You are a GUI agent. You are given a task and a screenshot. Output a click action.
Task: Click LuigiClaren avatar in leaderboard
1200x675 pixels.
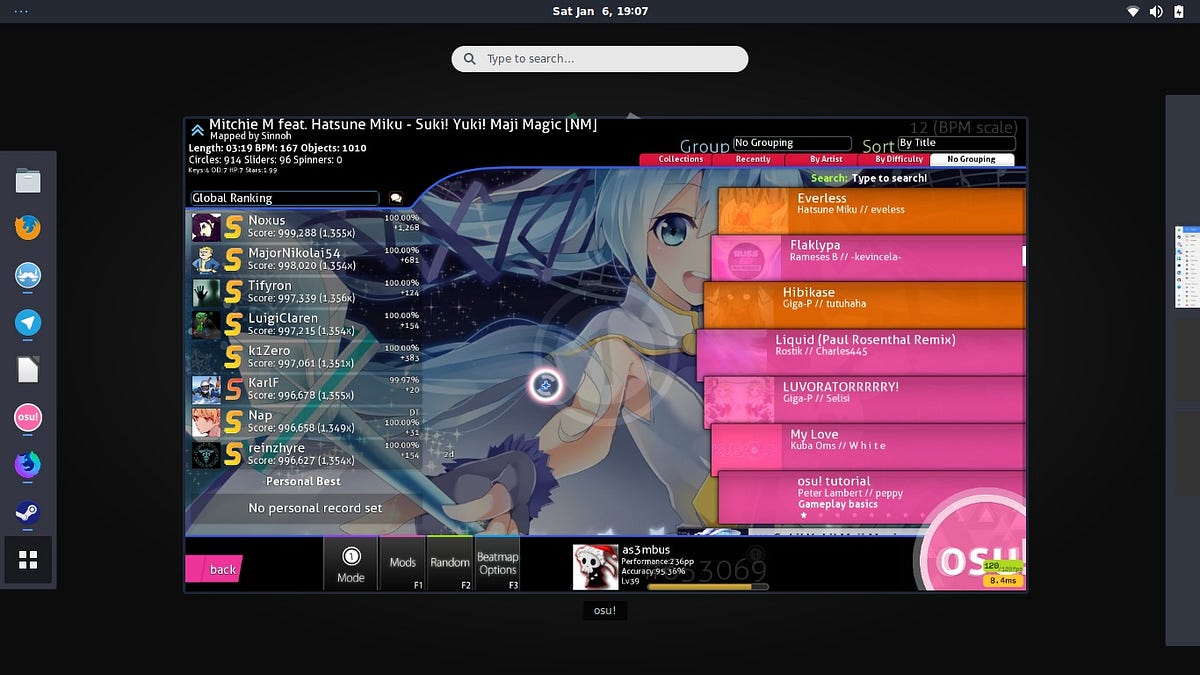tap(206, 325)
